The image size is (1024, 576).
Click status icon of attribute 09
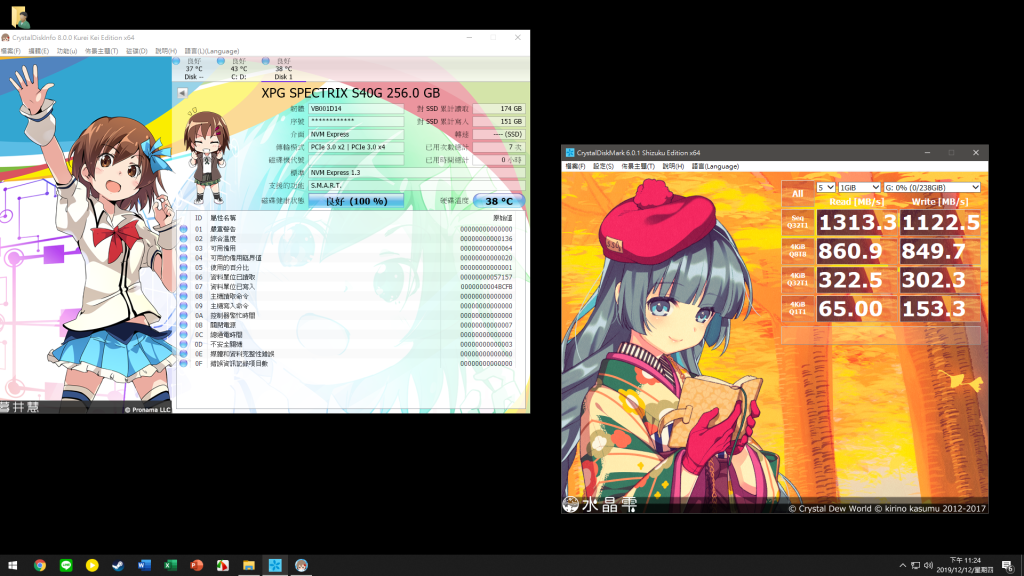(184, 306)
